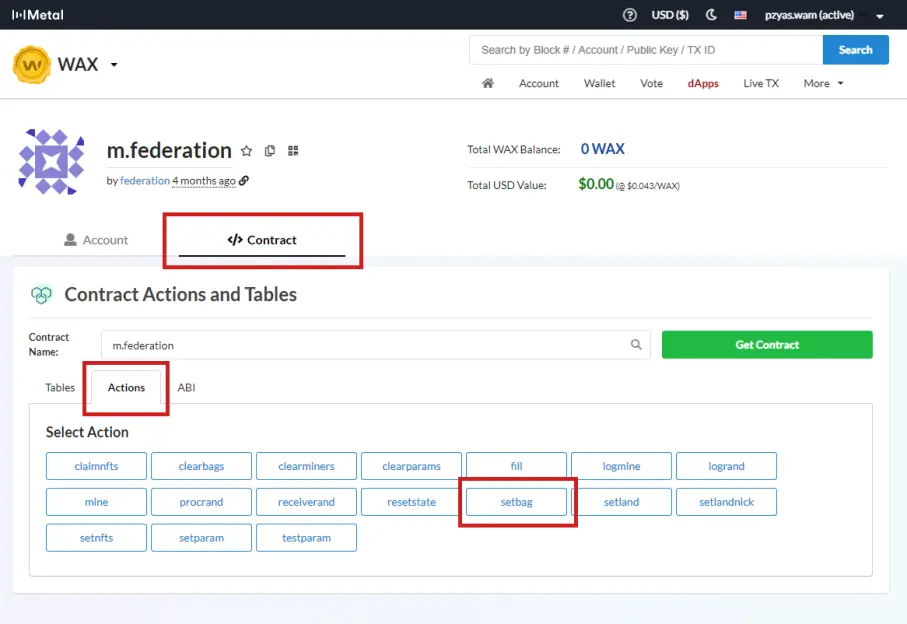
Task: Select the resetstate action
Action: click(x=411, y=502)
